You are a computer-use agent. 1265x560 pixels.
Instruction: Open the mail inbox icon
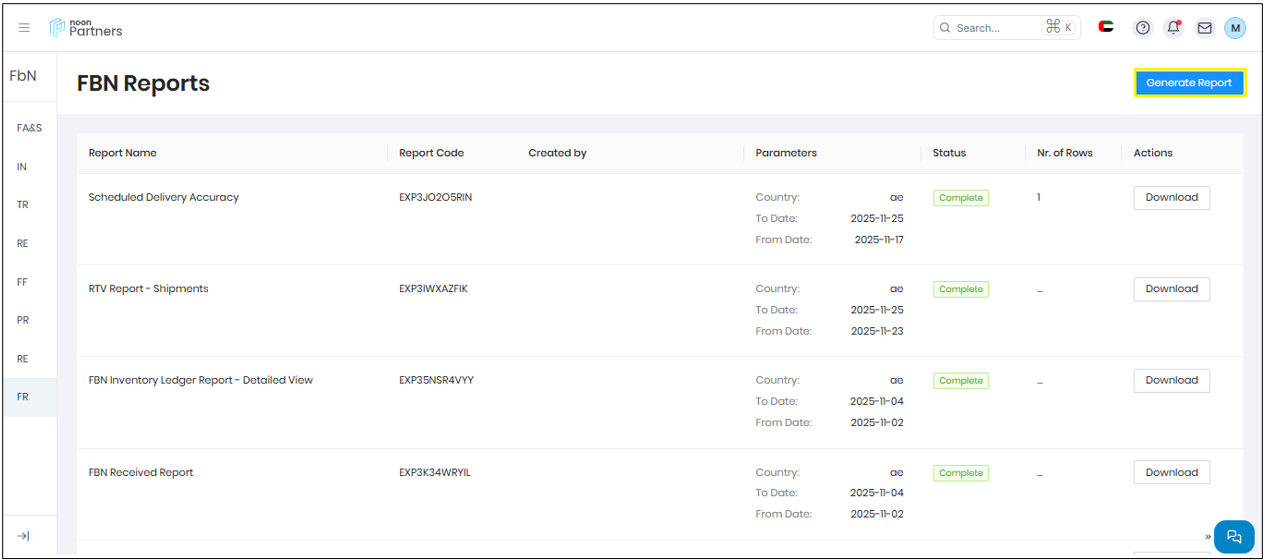tap(1205, 28)
